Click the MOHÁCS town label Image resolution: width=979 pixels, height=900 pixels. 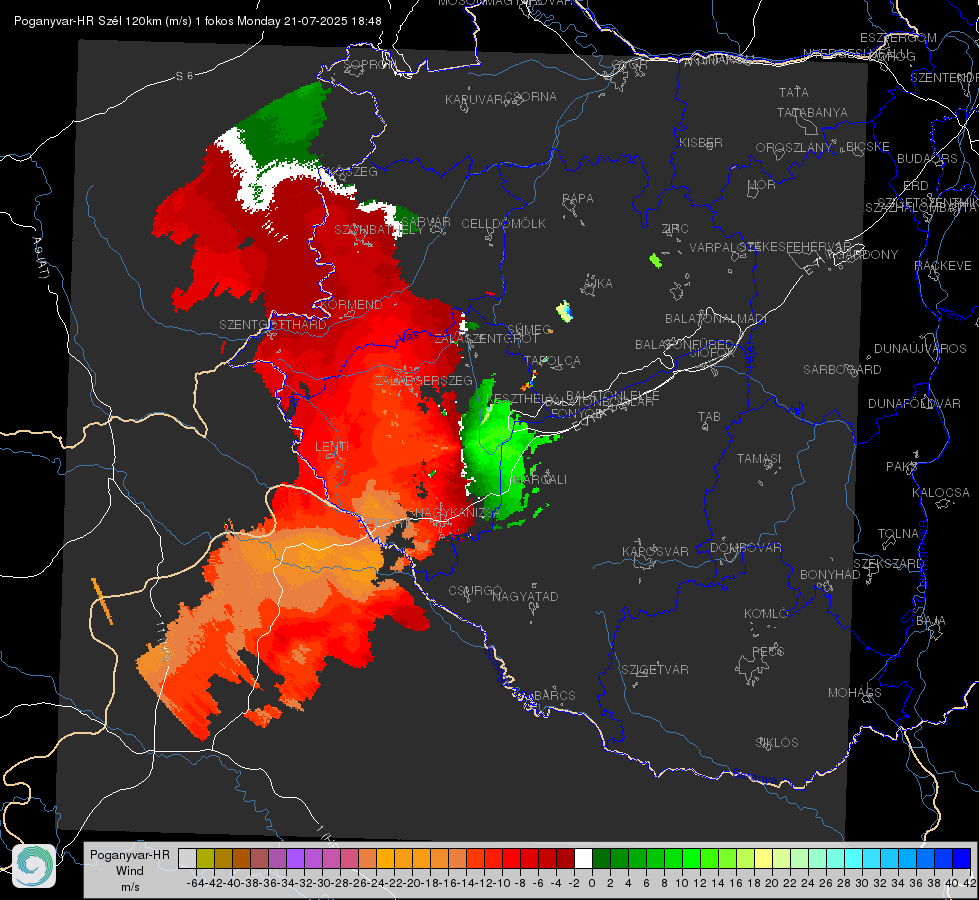point(854,693)
